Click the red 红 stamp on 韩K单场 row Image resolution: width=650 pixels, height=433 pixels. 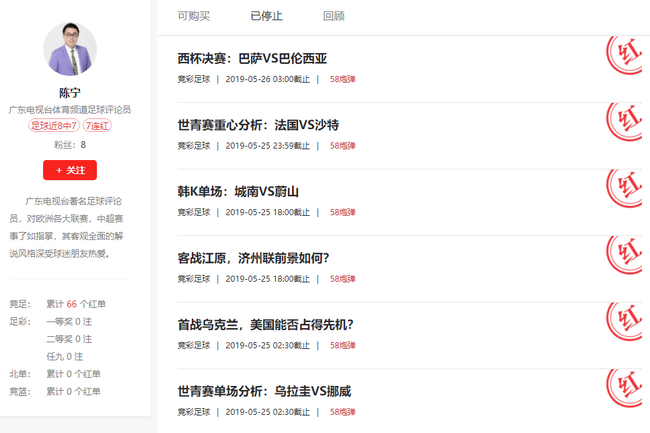(x=629, y=191)
